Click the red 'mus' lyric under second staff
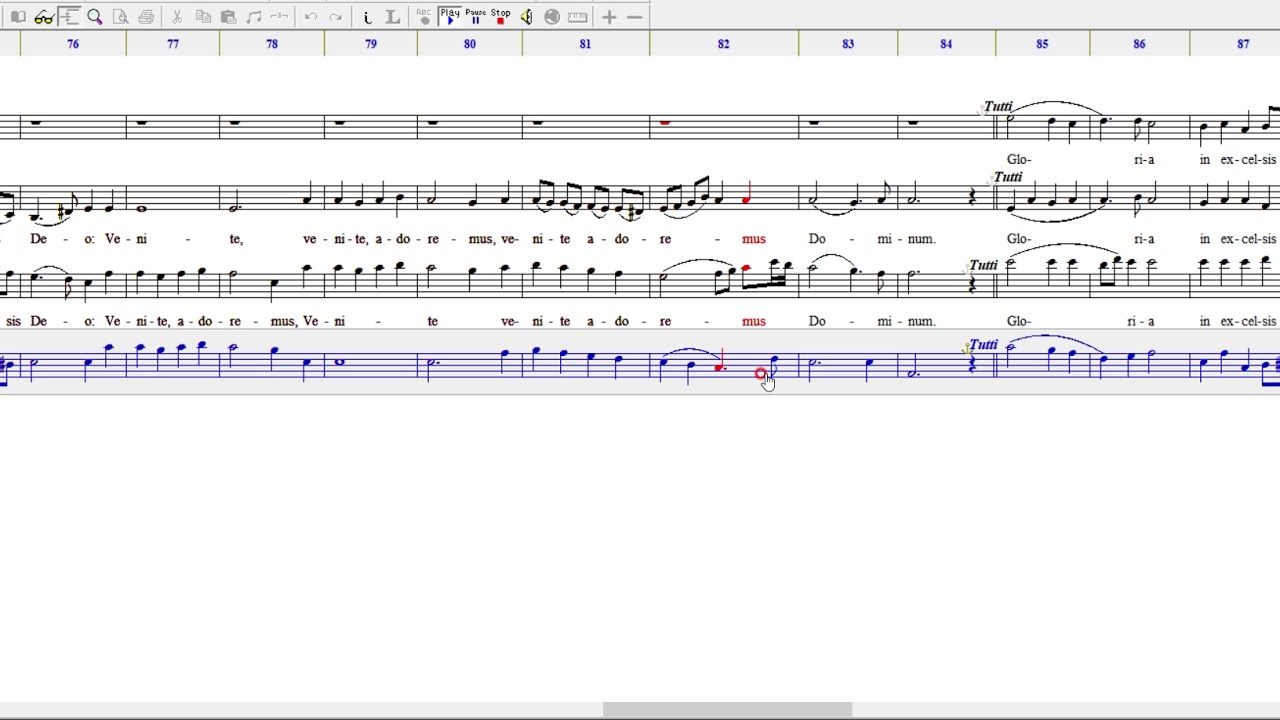The image size is (1280, 720). click(x=754, y=239)
